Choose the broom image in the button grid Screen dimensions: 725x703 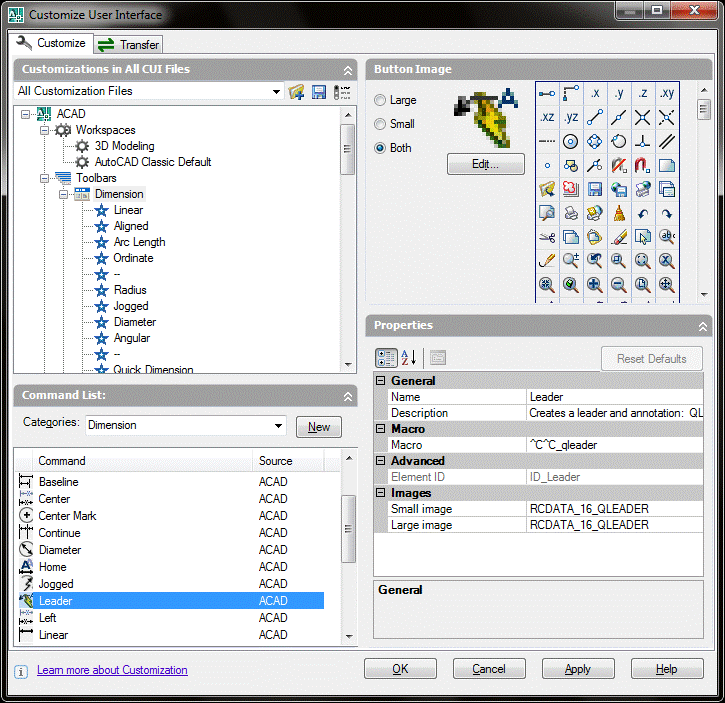[619, 213]
